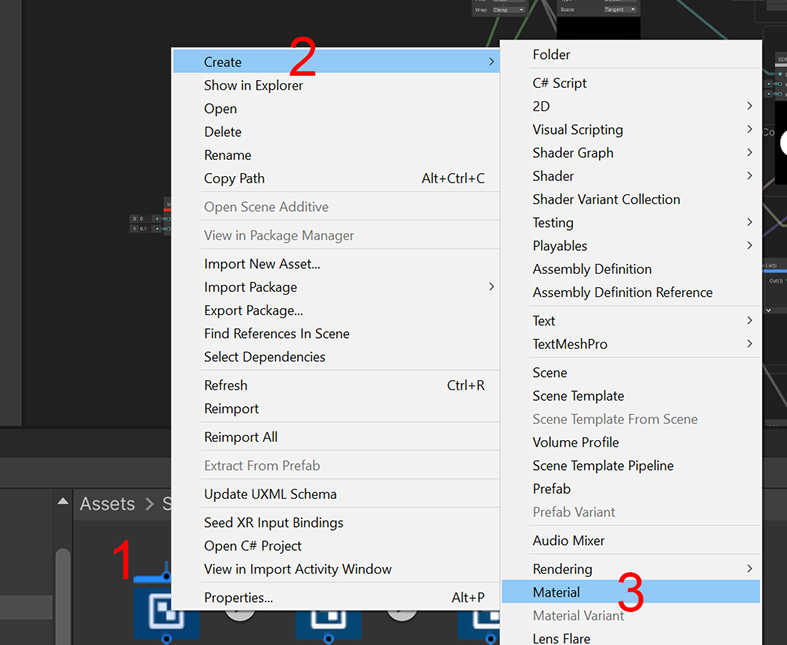Choose Import New Asset from the menu
The height and width of the screenshot is (645, 787).
tap(262, 264)
